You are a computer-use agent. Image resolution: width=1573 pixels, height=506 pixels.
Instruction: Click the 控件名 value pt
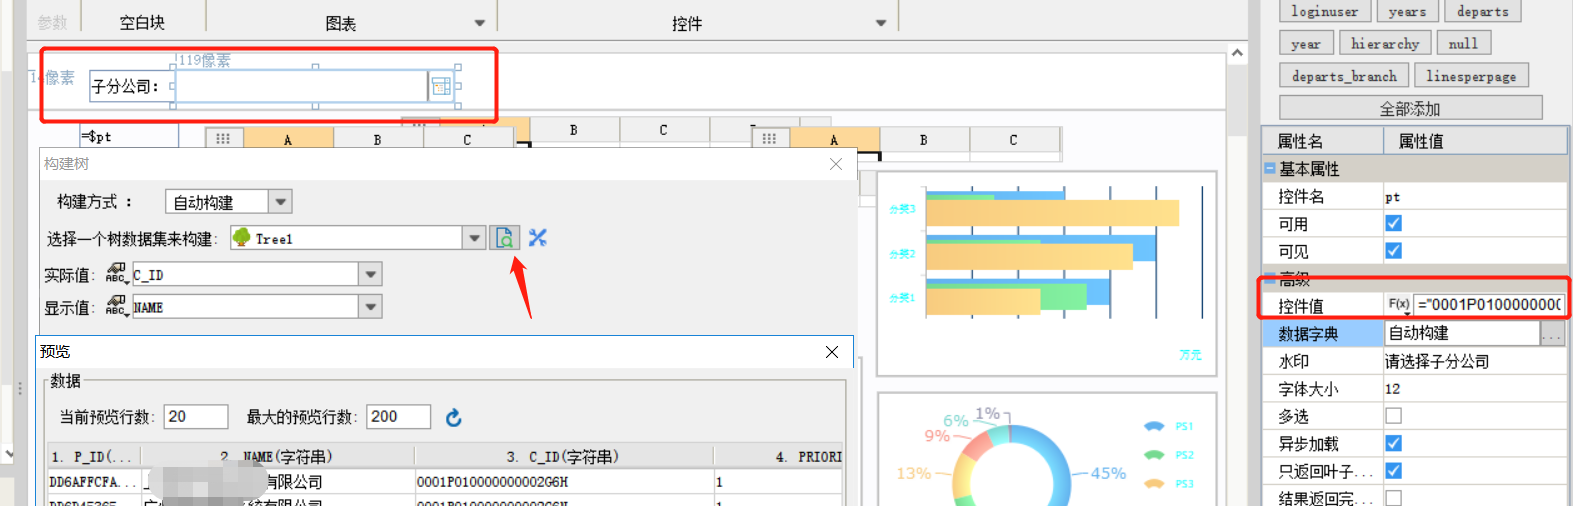[1474, 197]
